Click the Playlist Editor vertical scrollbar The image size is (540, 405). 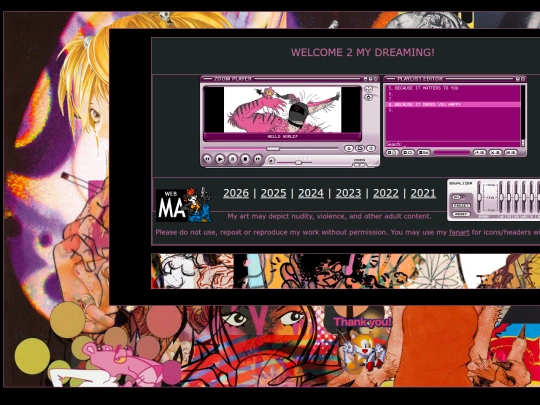[x=523, y=115]
